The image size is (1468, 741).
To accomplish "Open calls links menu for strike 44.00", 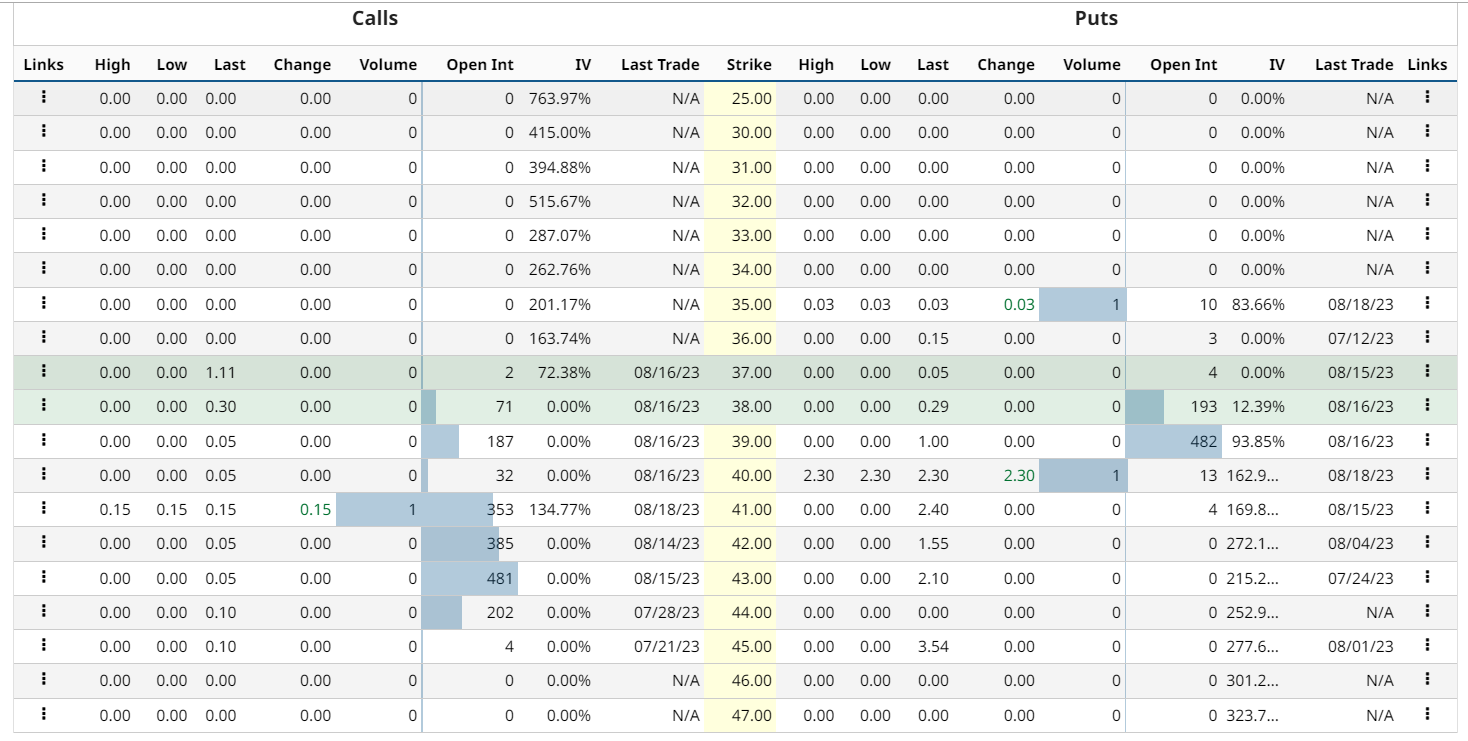I will pyautogui.click(x=44, y=611).
